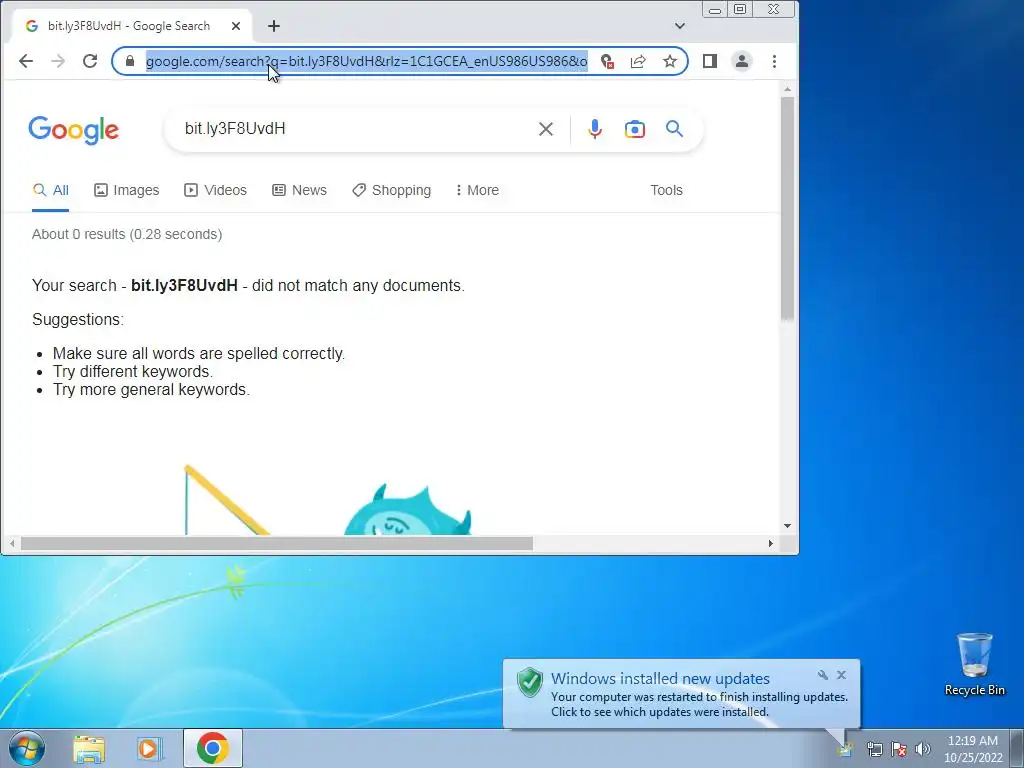Submit search with the magnifier button
The height and width of the screenshot is (768, 1024).
click(675, 129)
